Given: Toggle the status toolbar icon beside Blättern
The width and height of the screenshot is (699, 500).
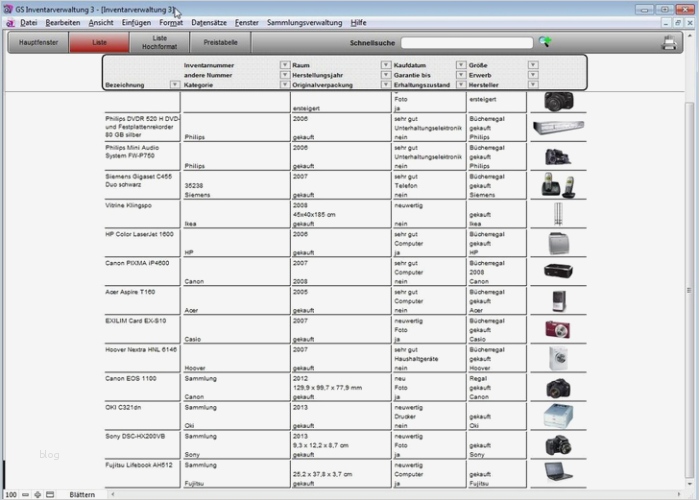Looking at the screenshot, I should tap(50, 494).
